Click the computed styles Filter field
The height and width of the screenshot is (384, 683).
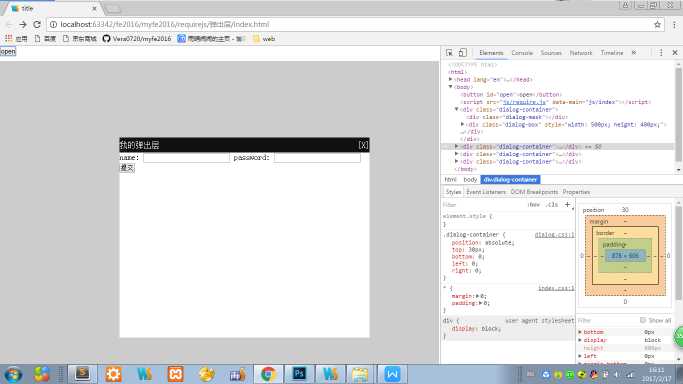tap(605, 320)
